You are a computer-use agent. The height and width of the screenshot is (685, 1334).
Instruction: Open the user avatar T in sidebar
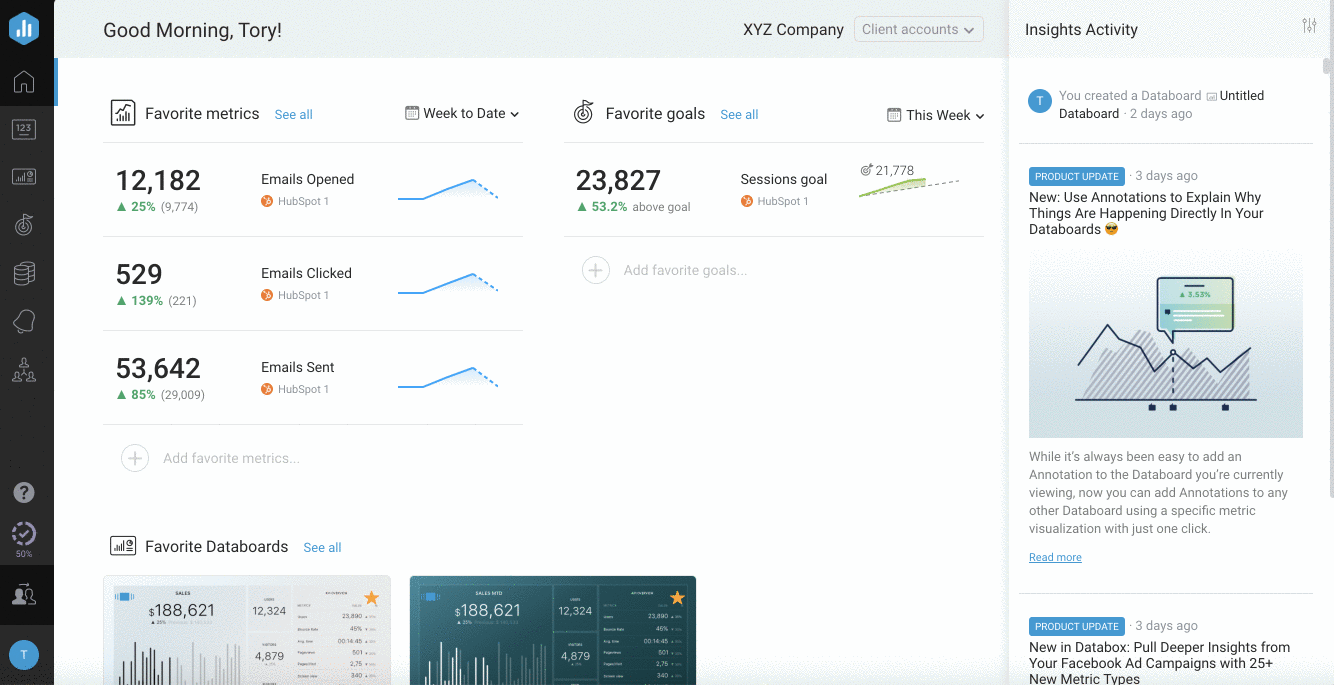[24, 655]
